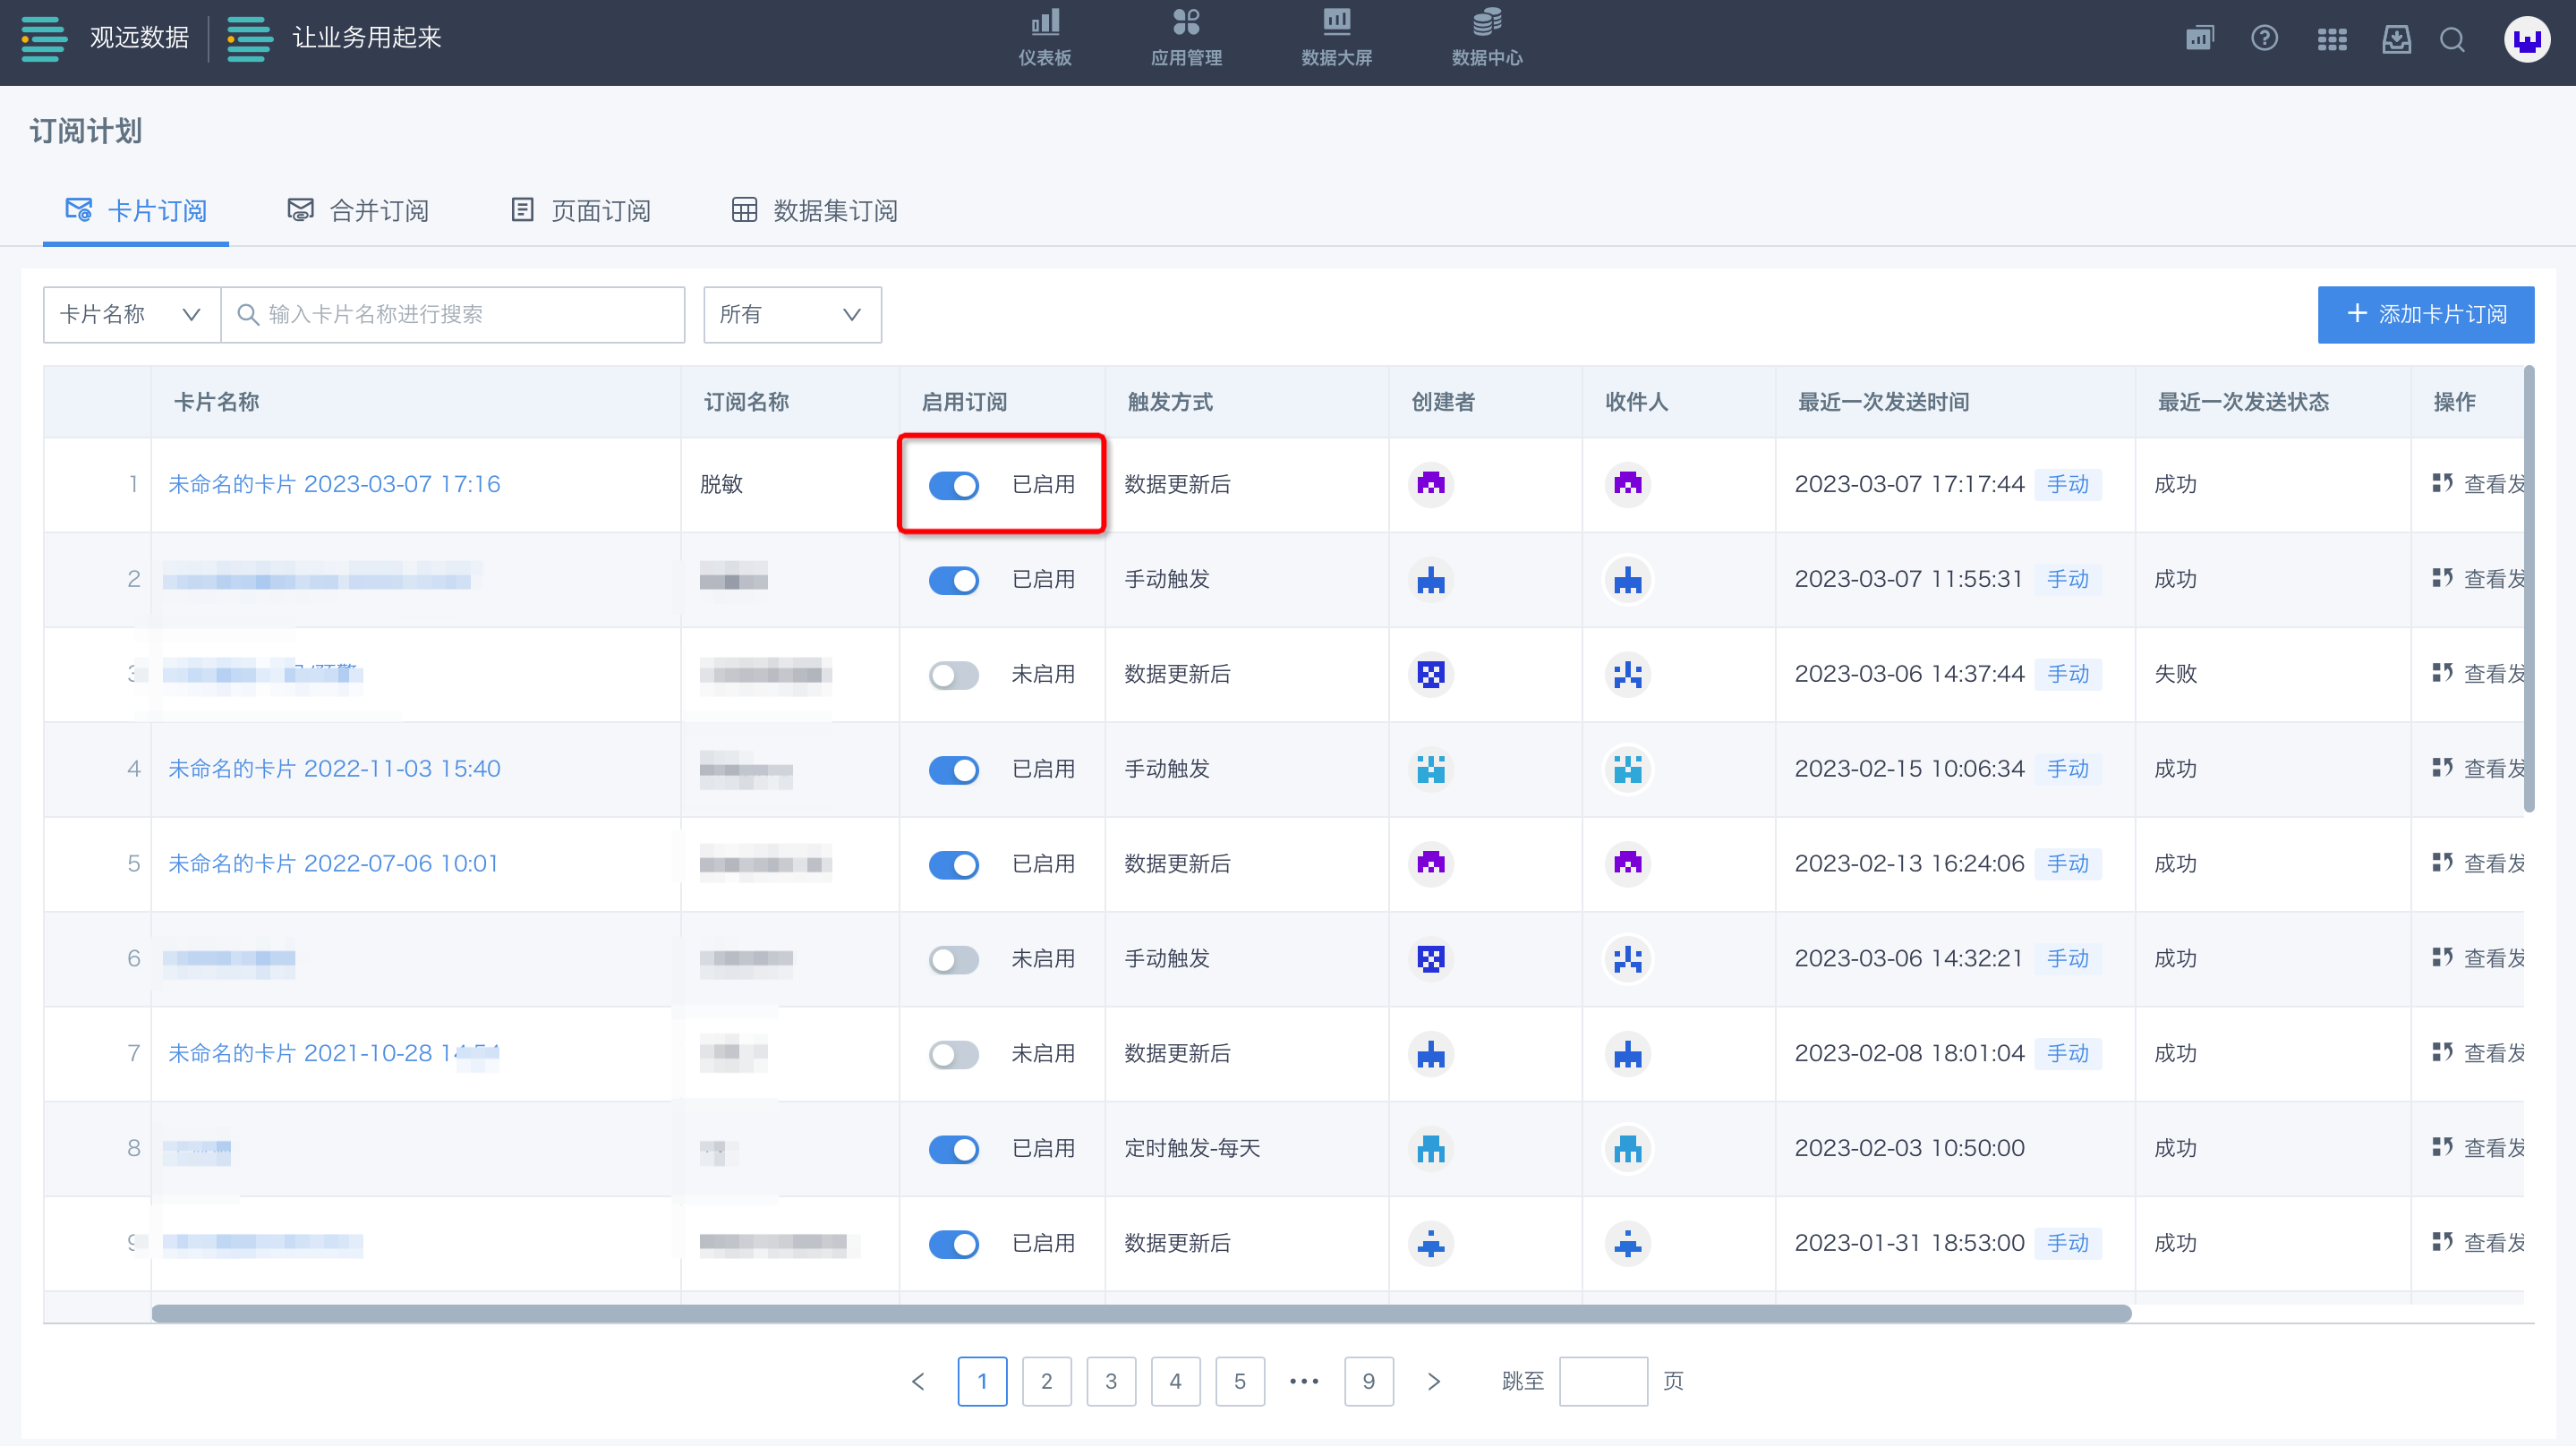
Task: Click the 查看发 action icon in row 7
Action: (2442, 1052)
